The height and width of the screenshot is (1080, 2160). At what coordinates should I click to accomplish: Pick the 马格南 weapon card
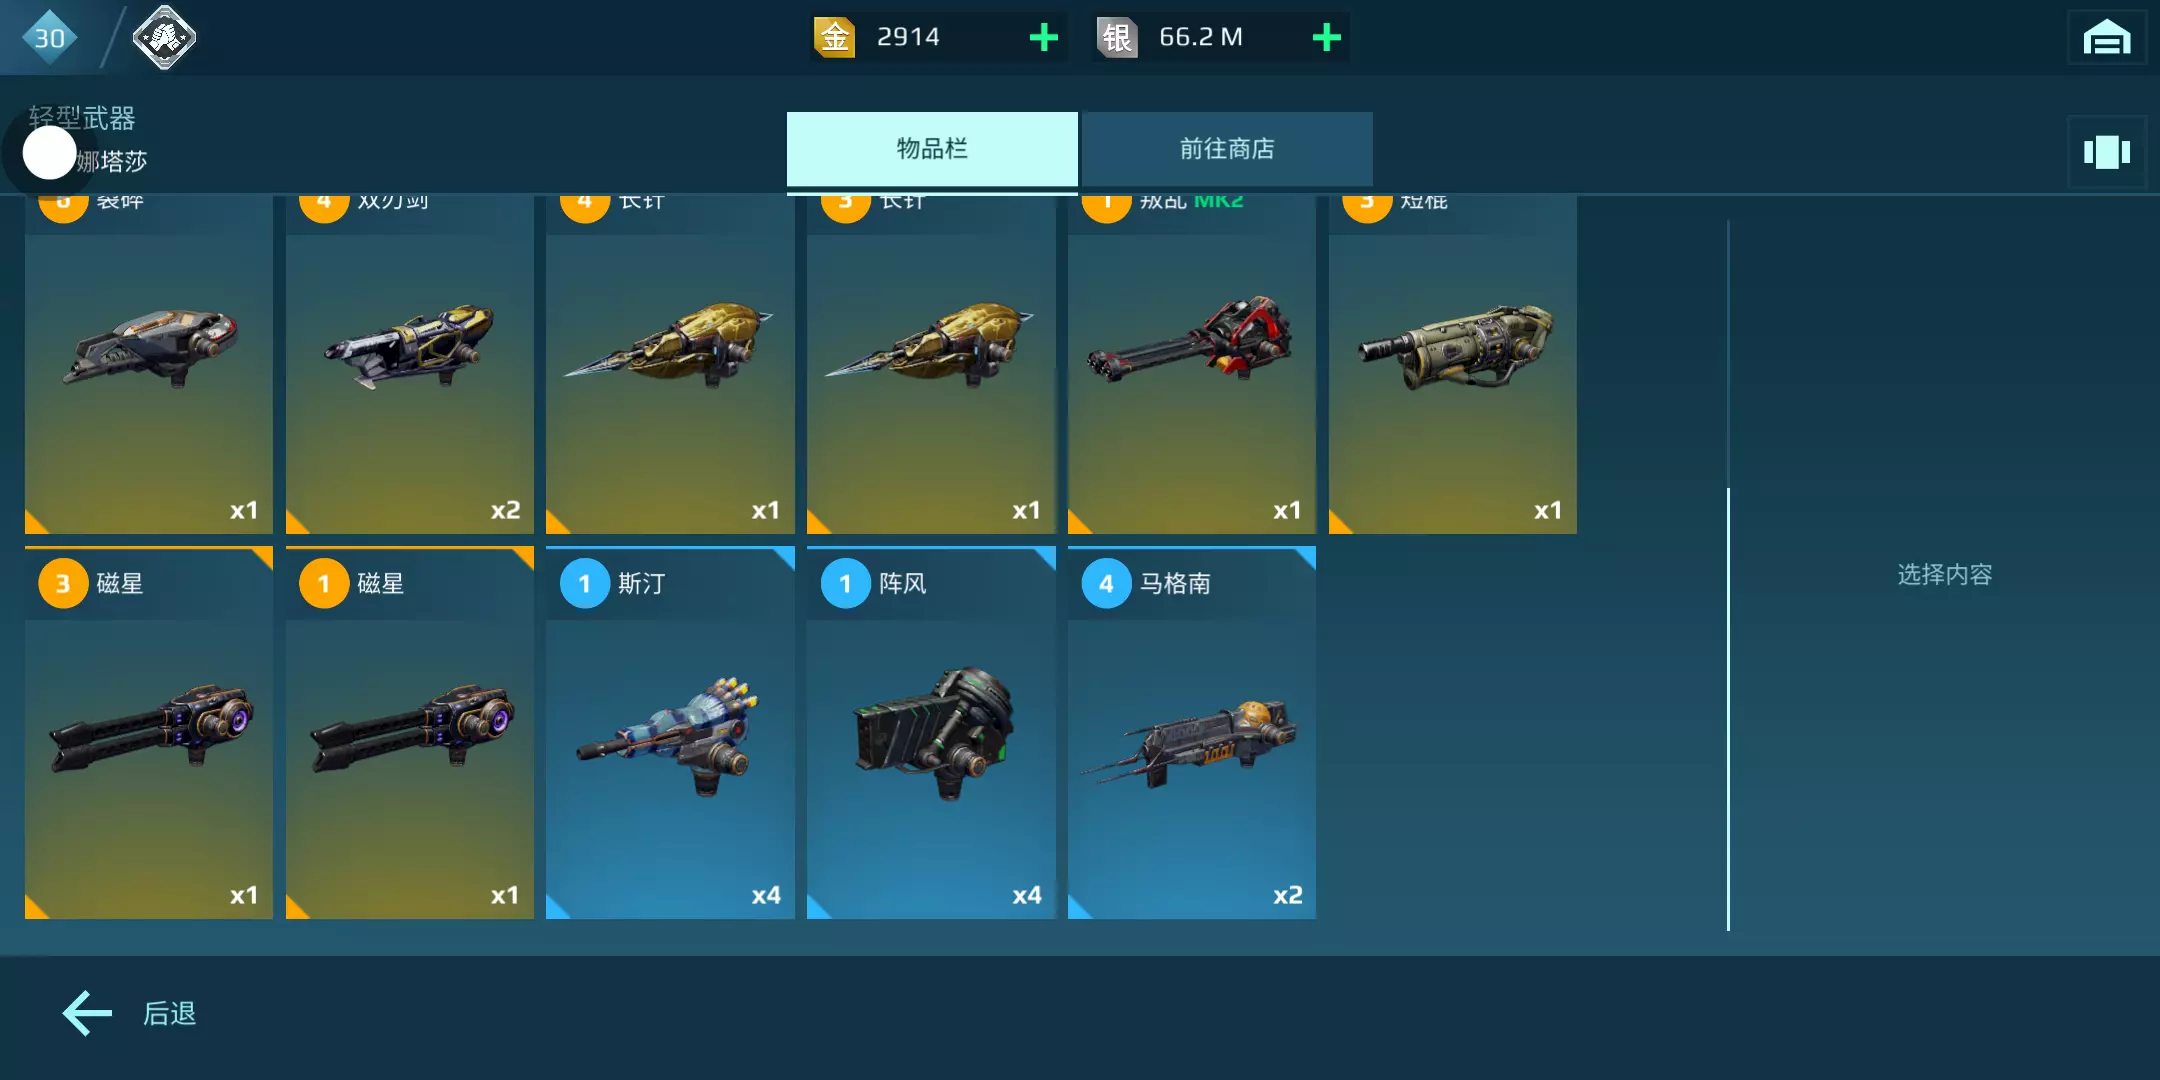point(1192,732)
